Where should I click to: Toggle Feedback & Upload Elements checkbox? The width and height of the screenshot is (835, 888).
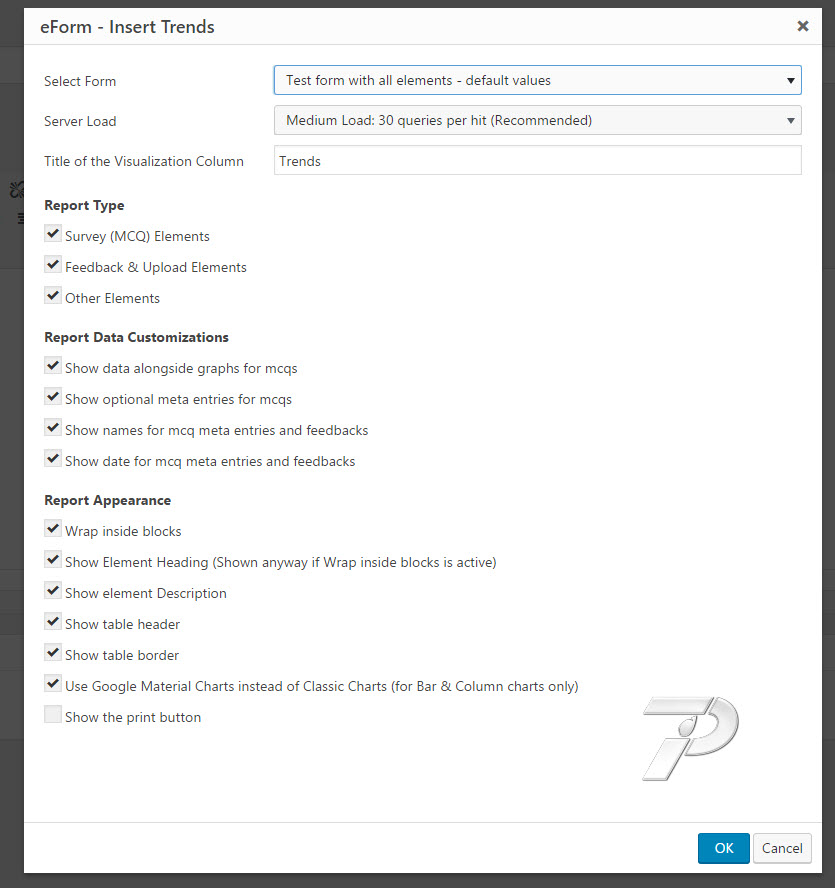53,265
